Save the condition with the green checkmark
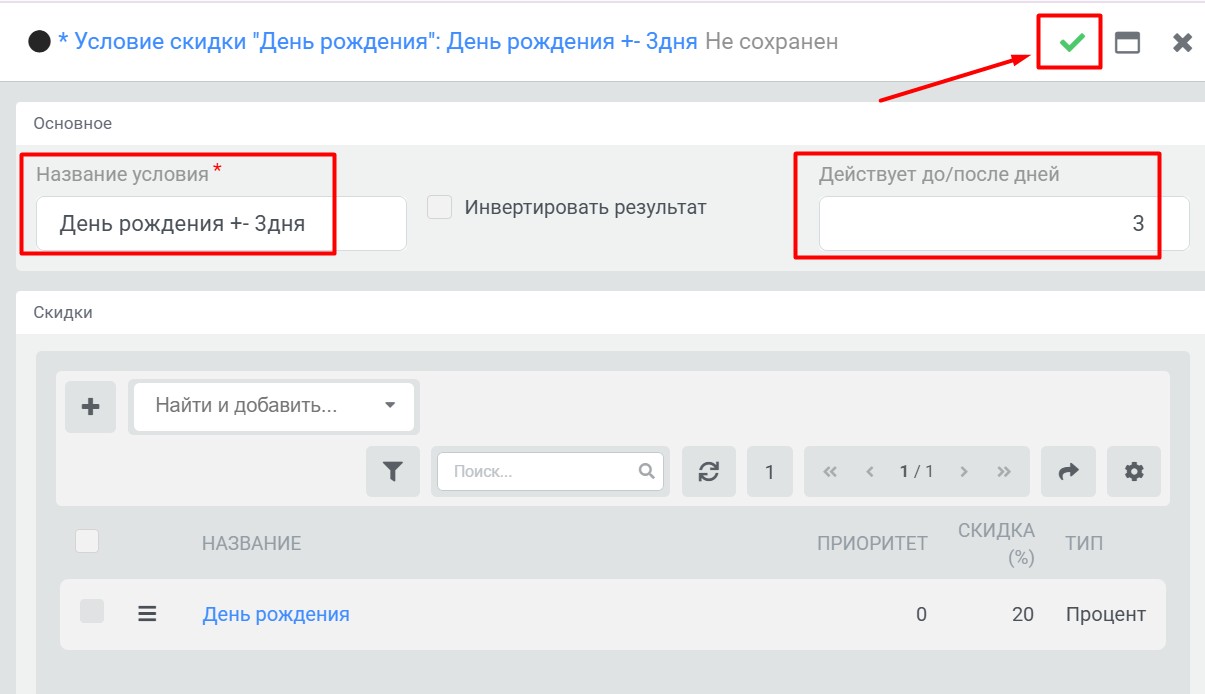 coord(1072,43)
